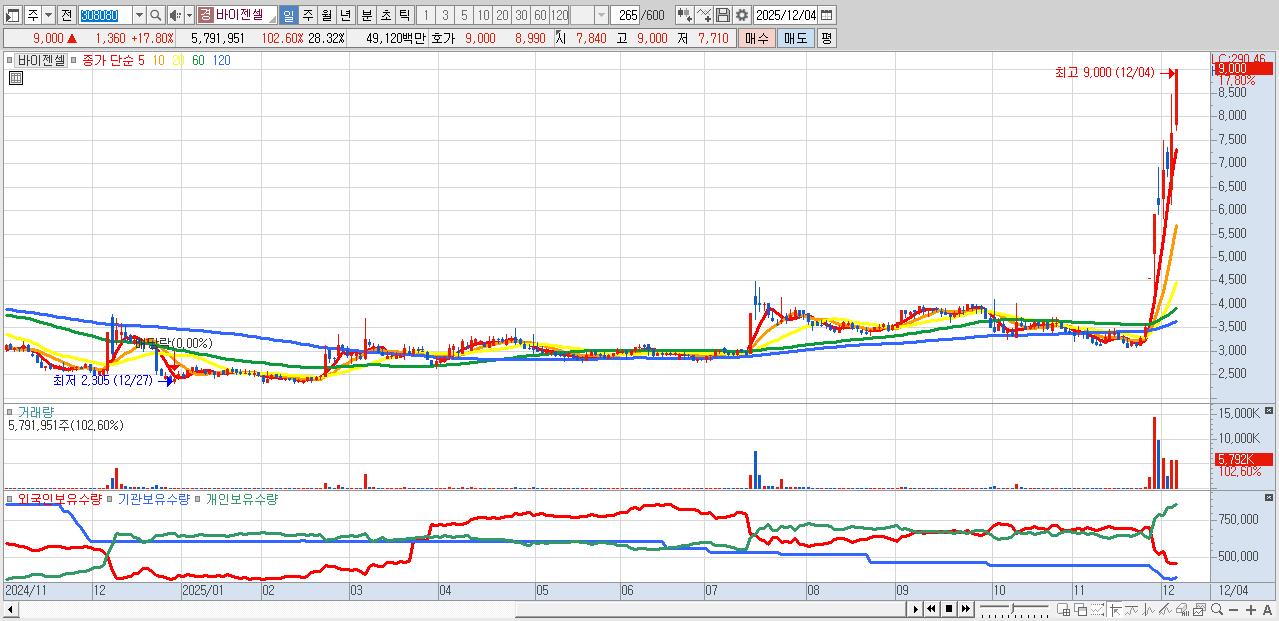Open the chart settings gear icon
The height and width of the screenshot is (621, 1279).
pyautogui.click(x=741, y=15)
